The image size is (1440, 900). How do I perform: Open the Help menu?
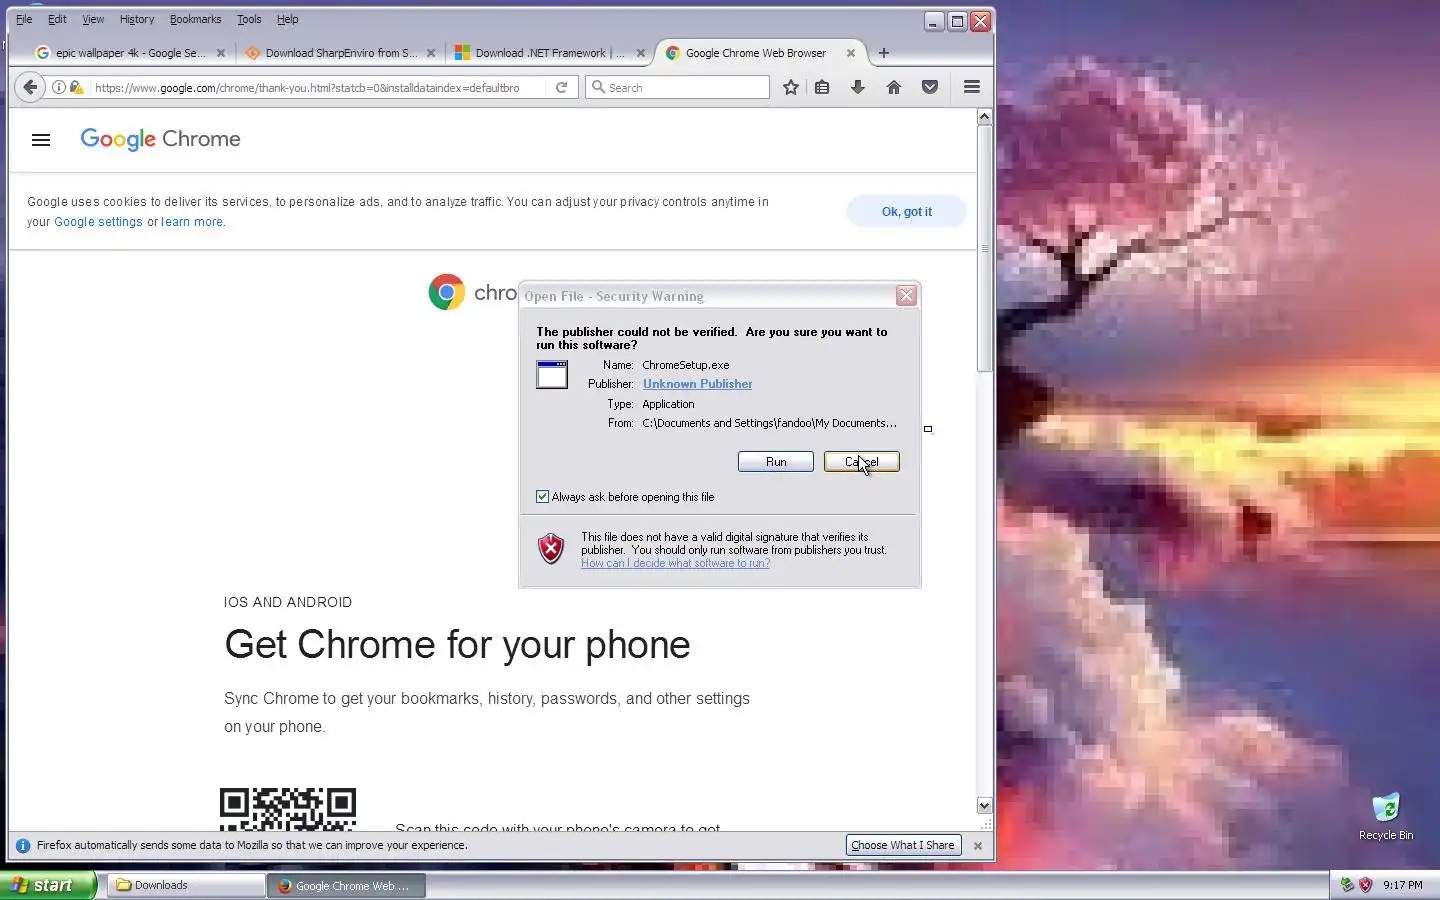(288, 19)
